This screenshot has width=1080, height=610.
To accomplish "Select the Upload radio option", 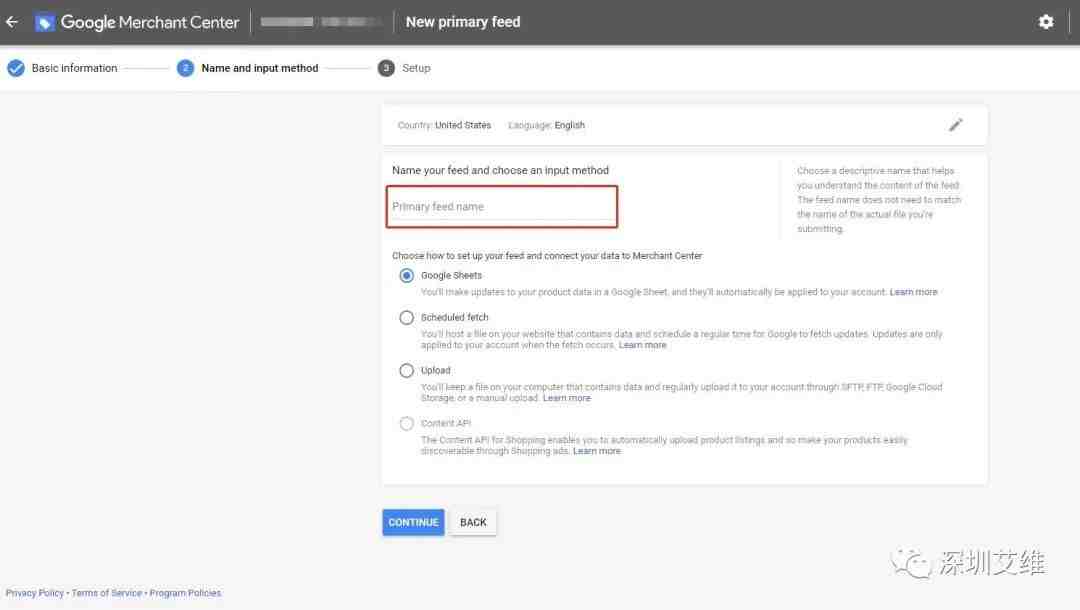I will (x=406, y=370).
